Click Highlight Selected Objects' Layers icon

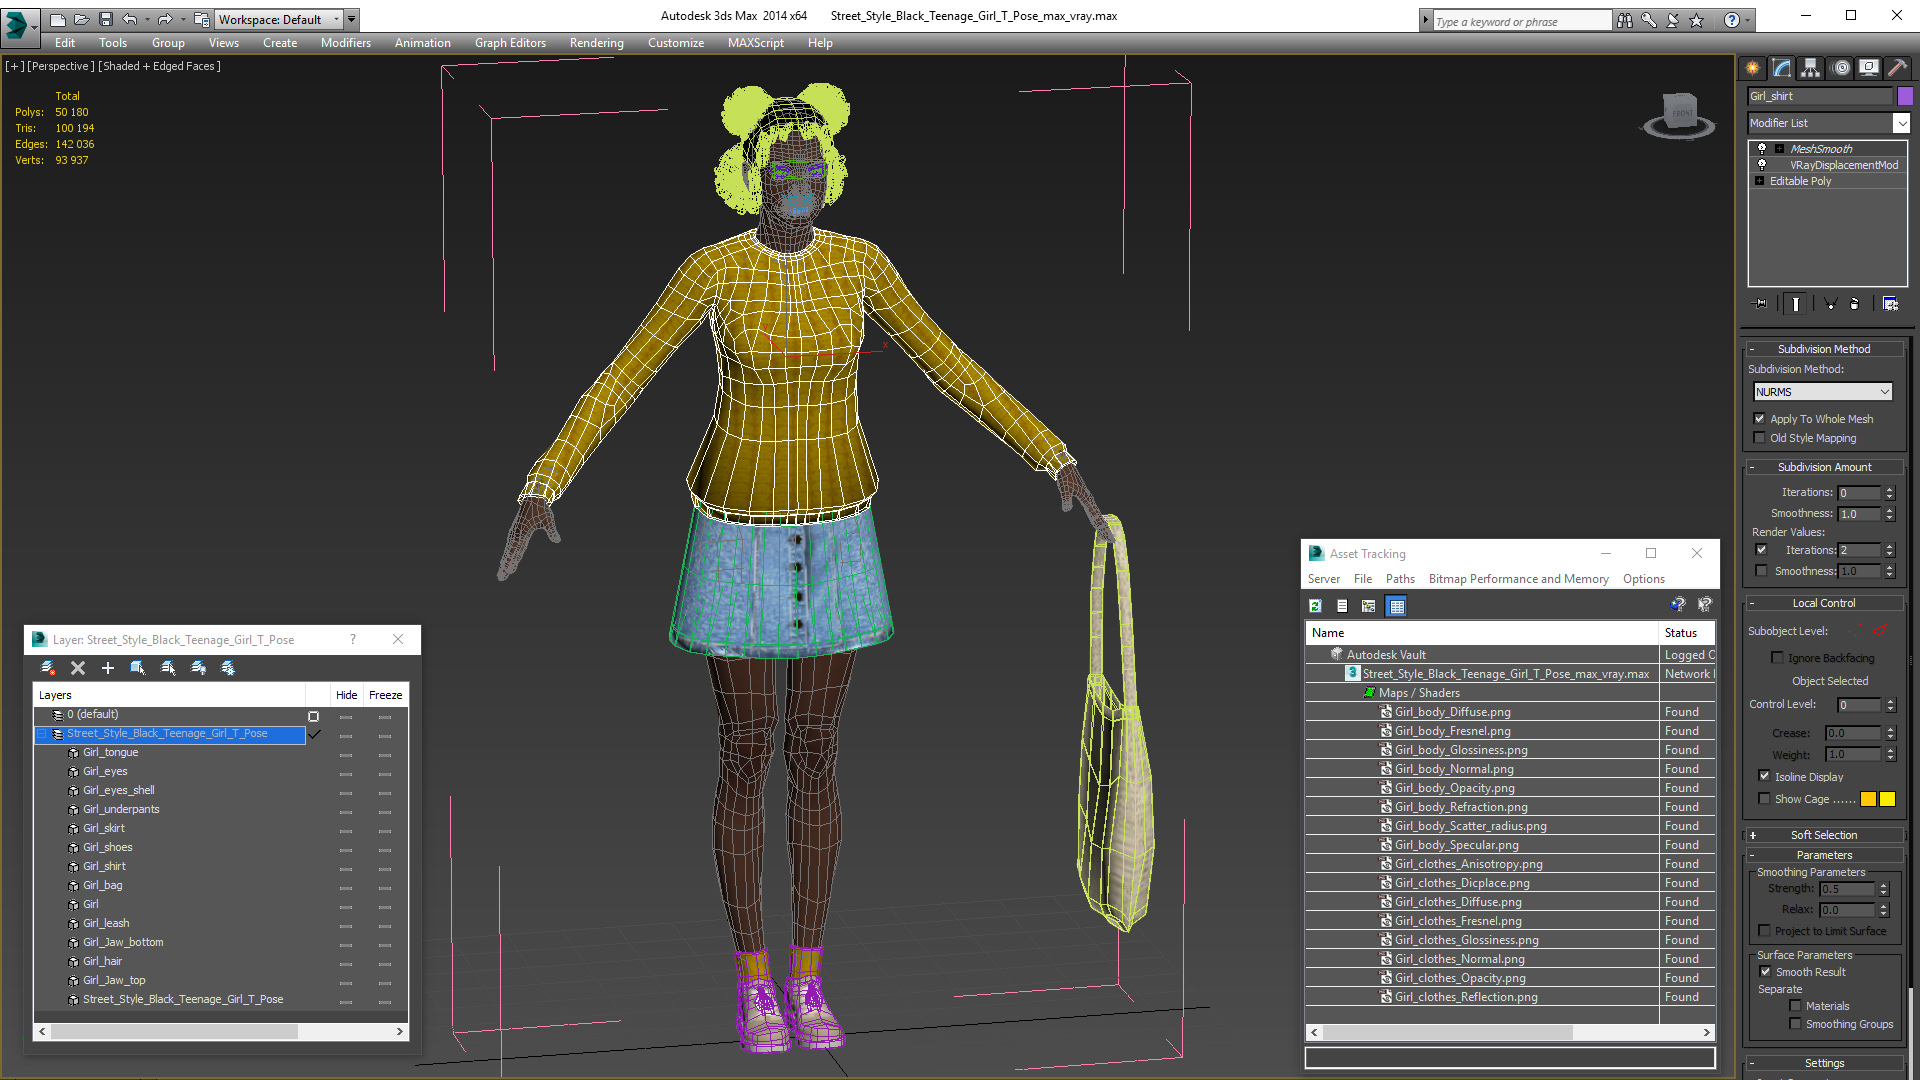coord(168,668)
